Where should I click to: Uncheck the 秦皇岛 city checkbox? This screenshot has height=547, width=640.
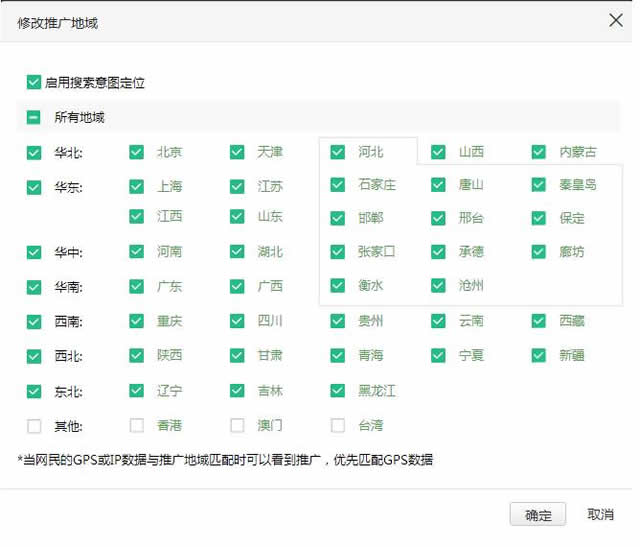coord(539,185)
